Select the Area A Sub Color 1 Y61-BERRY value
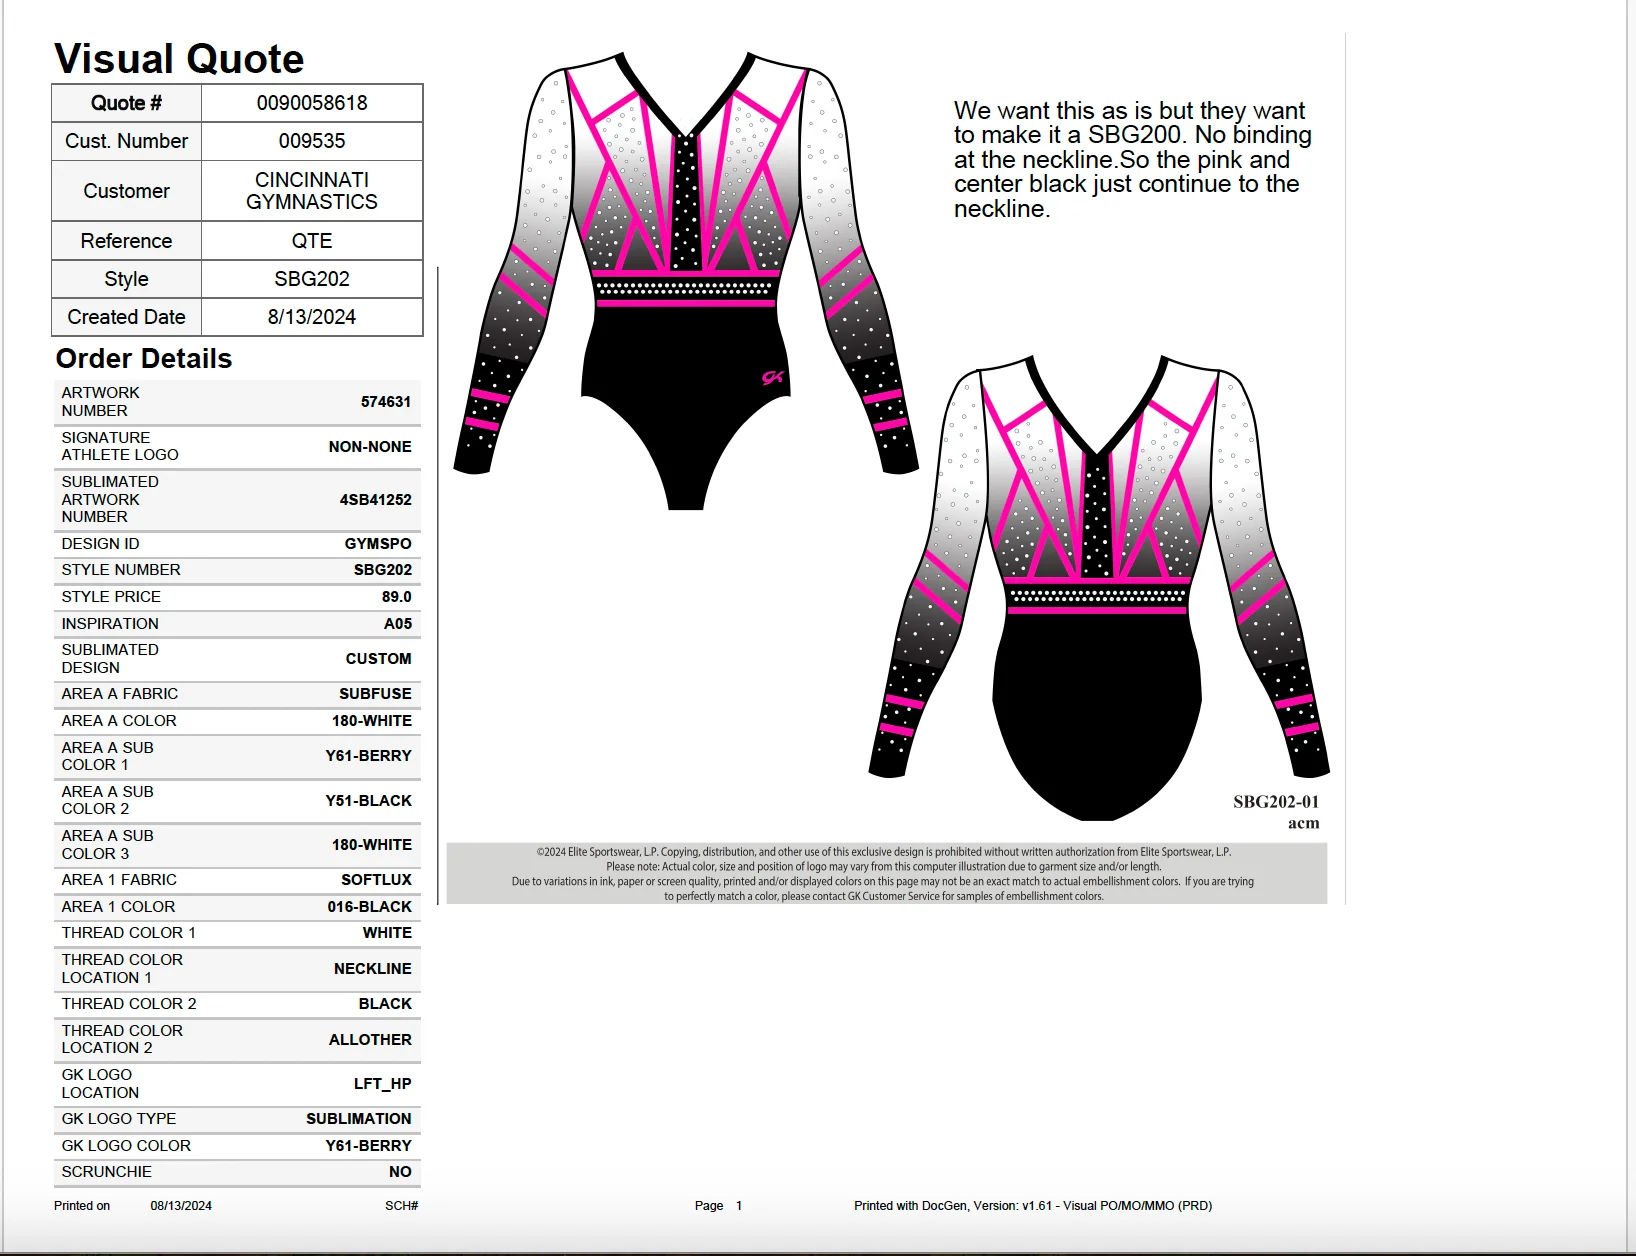The height and width of the screenshot is (1256, 1636). tap(368, 755)
